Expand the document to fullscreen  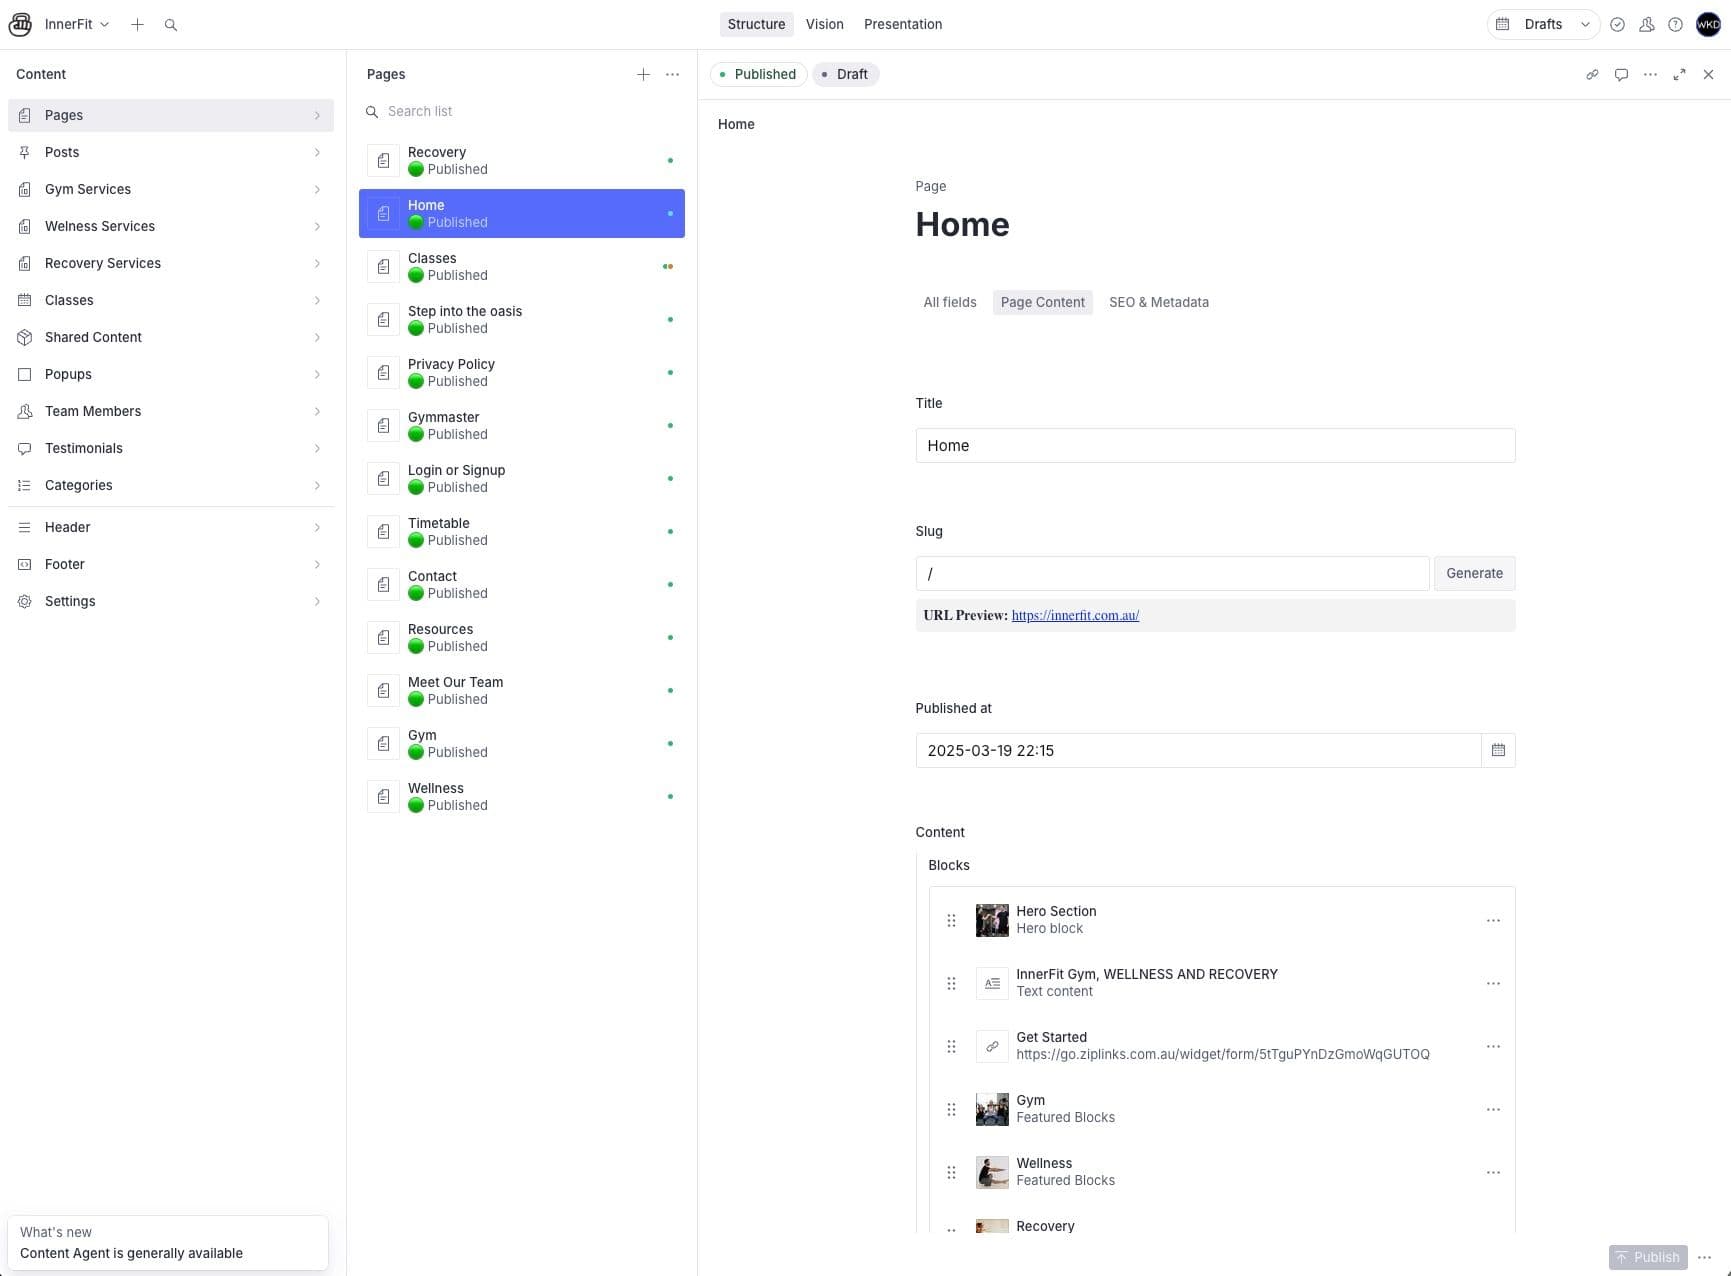[1680, 74]
